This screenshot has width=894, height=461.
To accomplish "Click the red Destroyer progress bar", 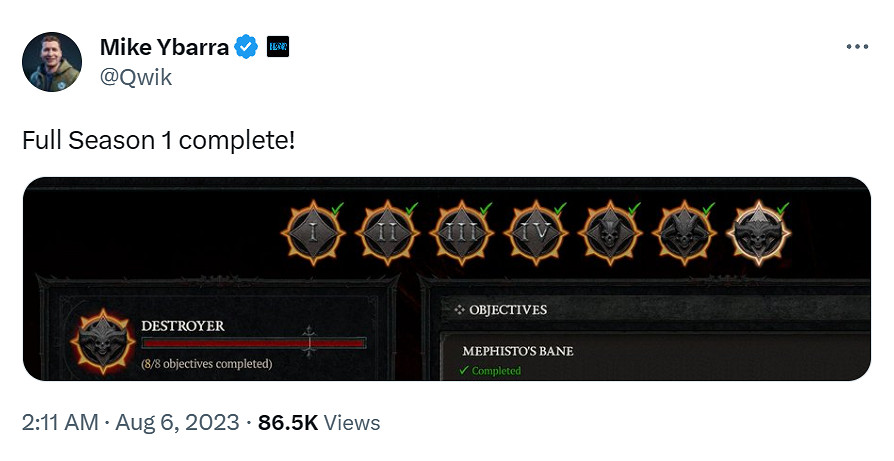I will tap(253, 343).
